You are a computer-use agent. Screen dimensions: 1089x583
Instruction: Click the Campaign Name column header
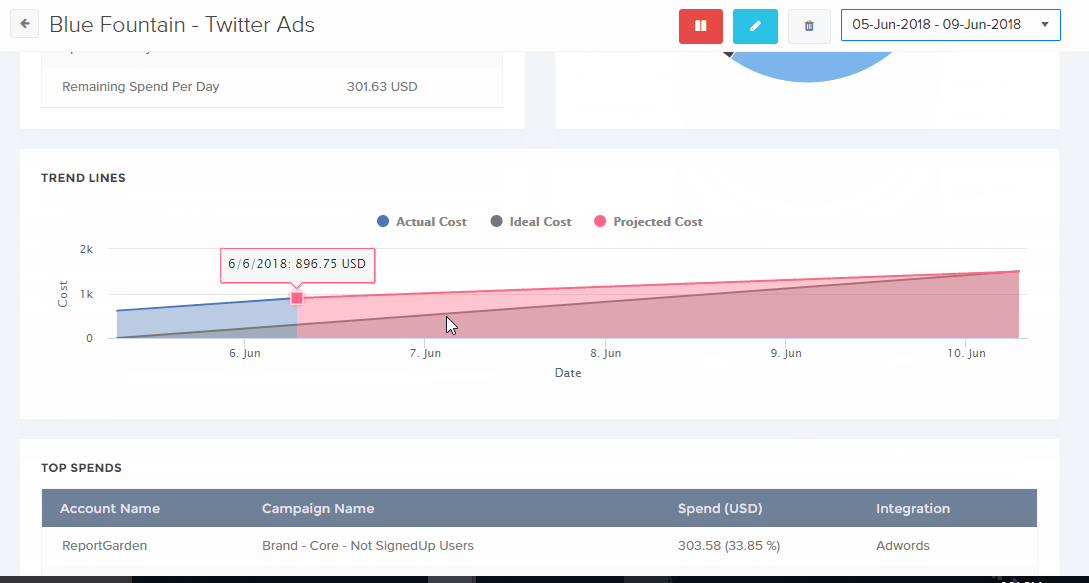point(318,509)
